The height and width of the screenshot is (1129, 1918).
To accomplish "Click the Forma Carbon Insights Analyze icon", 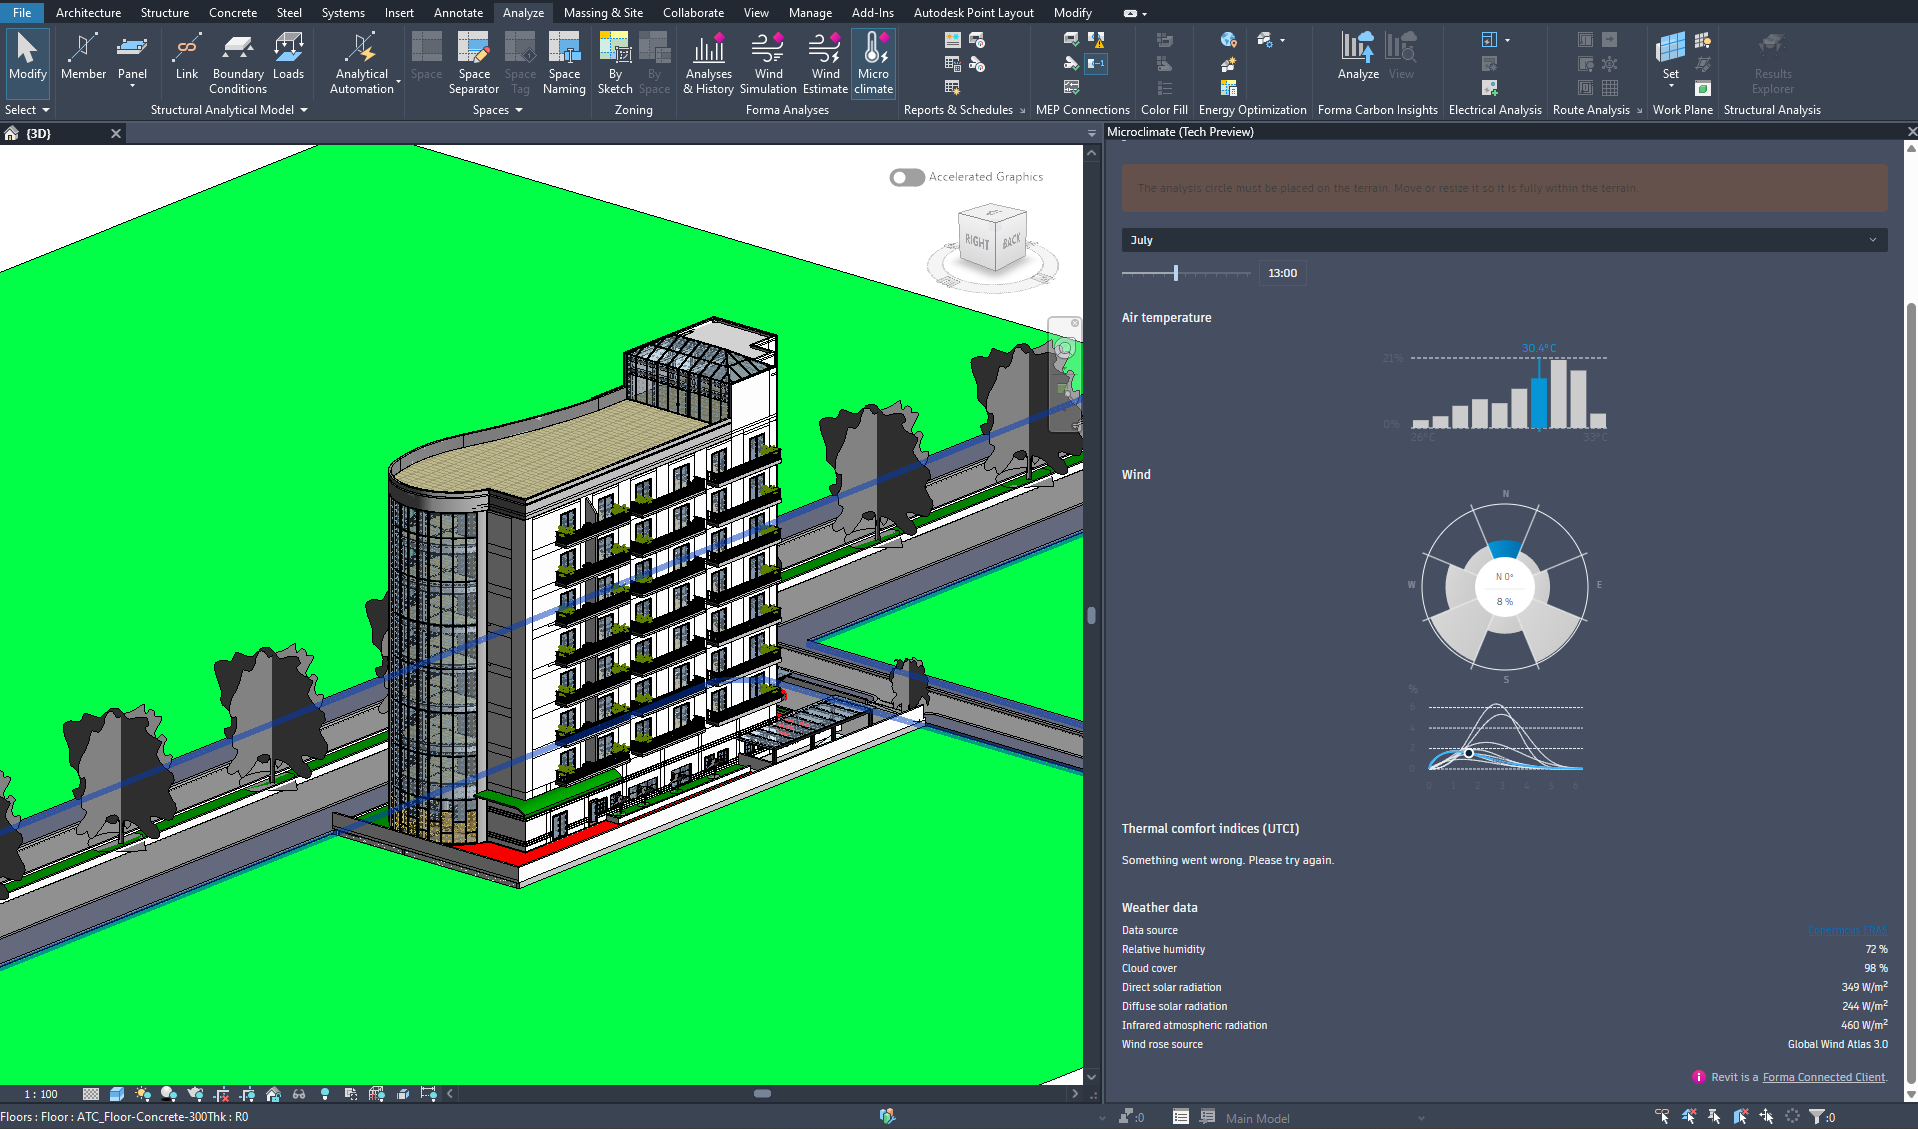I will (1358, 56).
